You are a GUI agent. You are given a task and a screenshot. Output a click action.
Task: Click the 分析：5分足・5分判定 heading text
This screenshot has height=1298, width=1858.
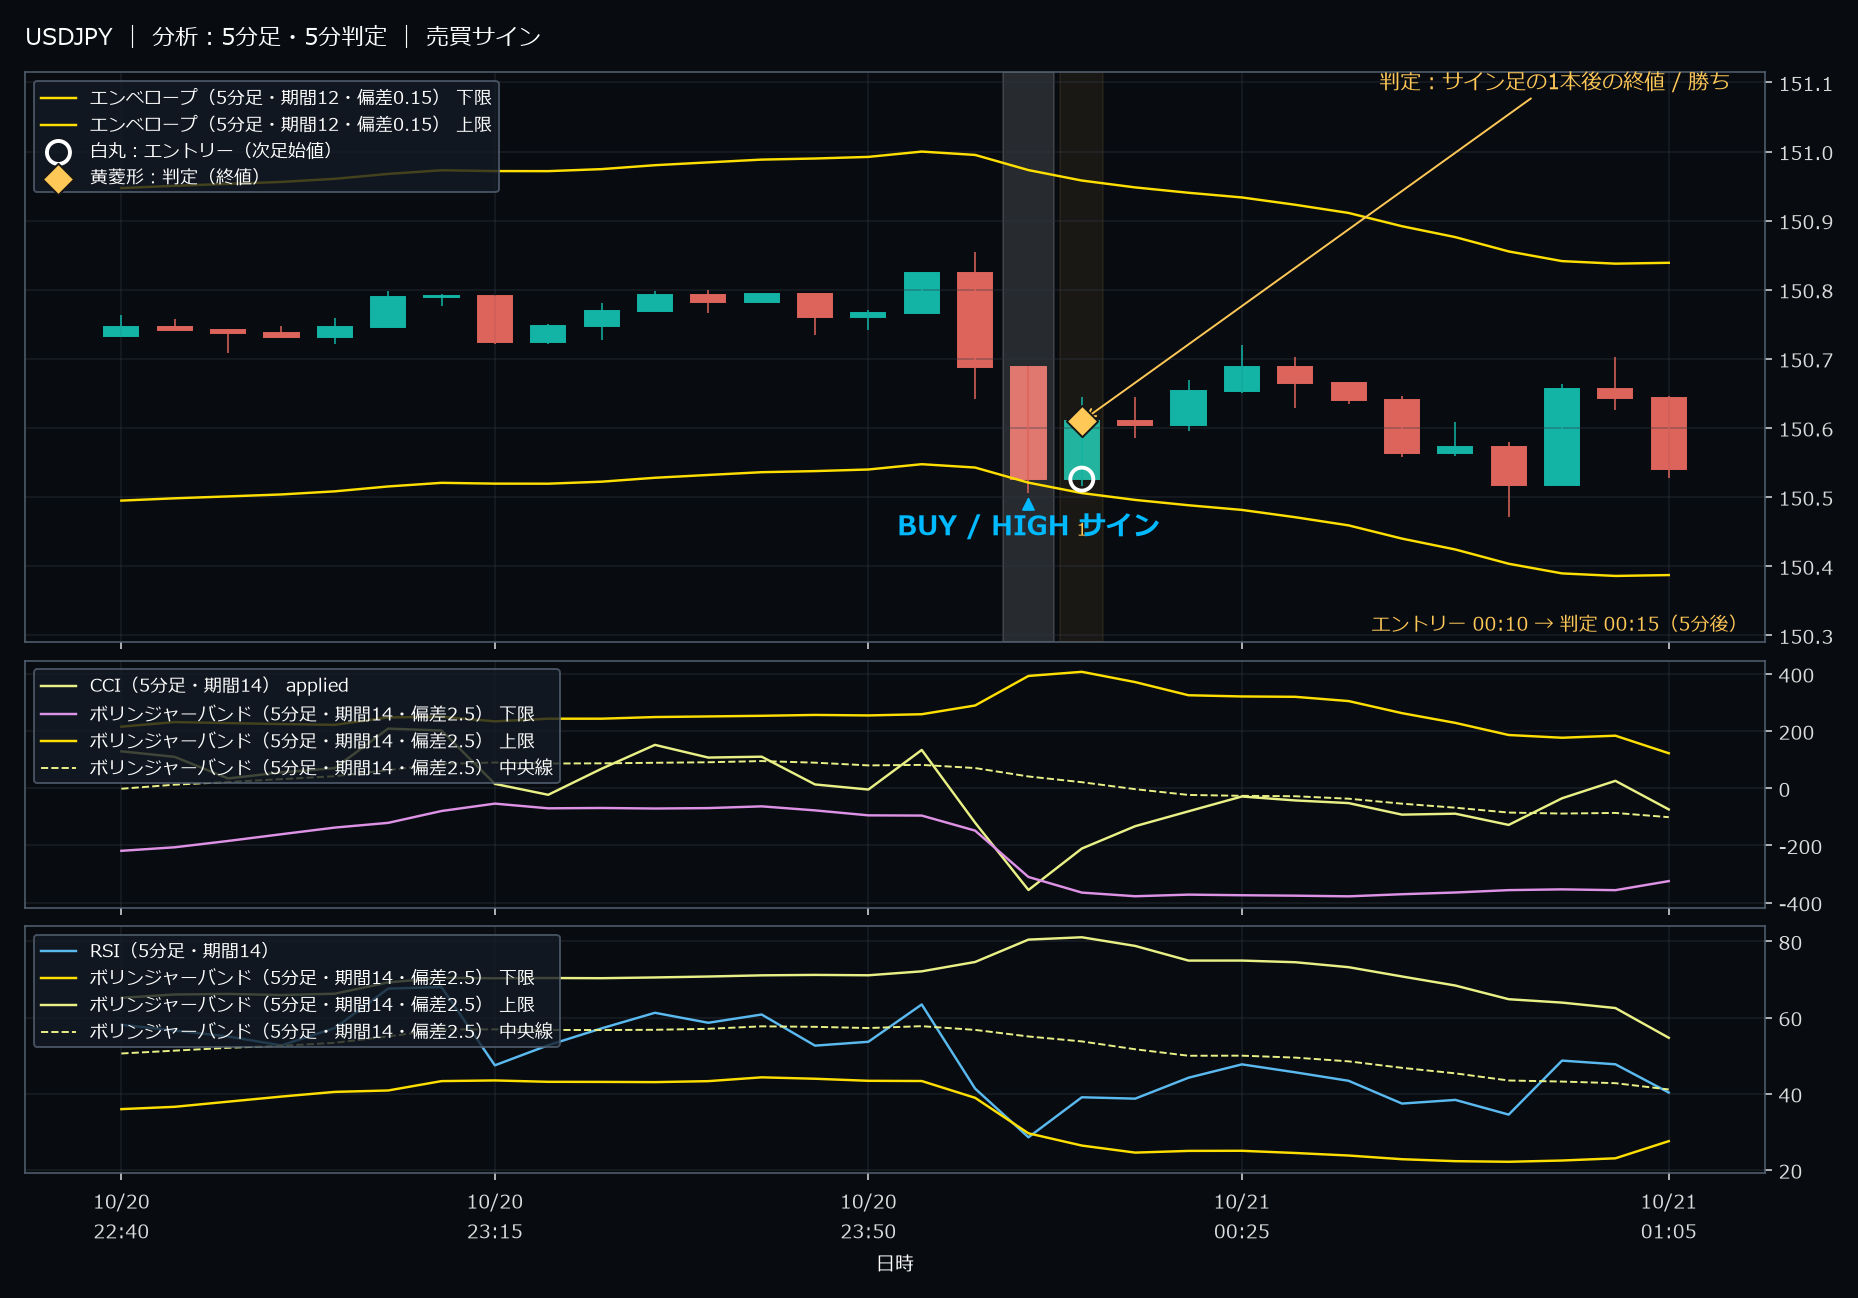pos(269,37)
